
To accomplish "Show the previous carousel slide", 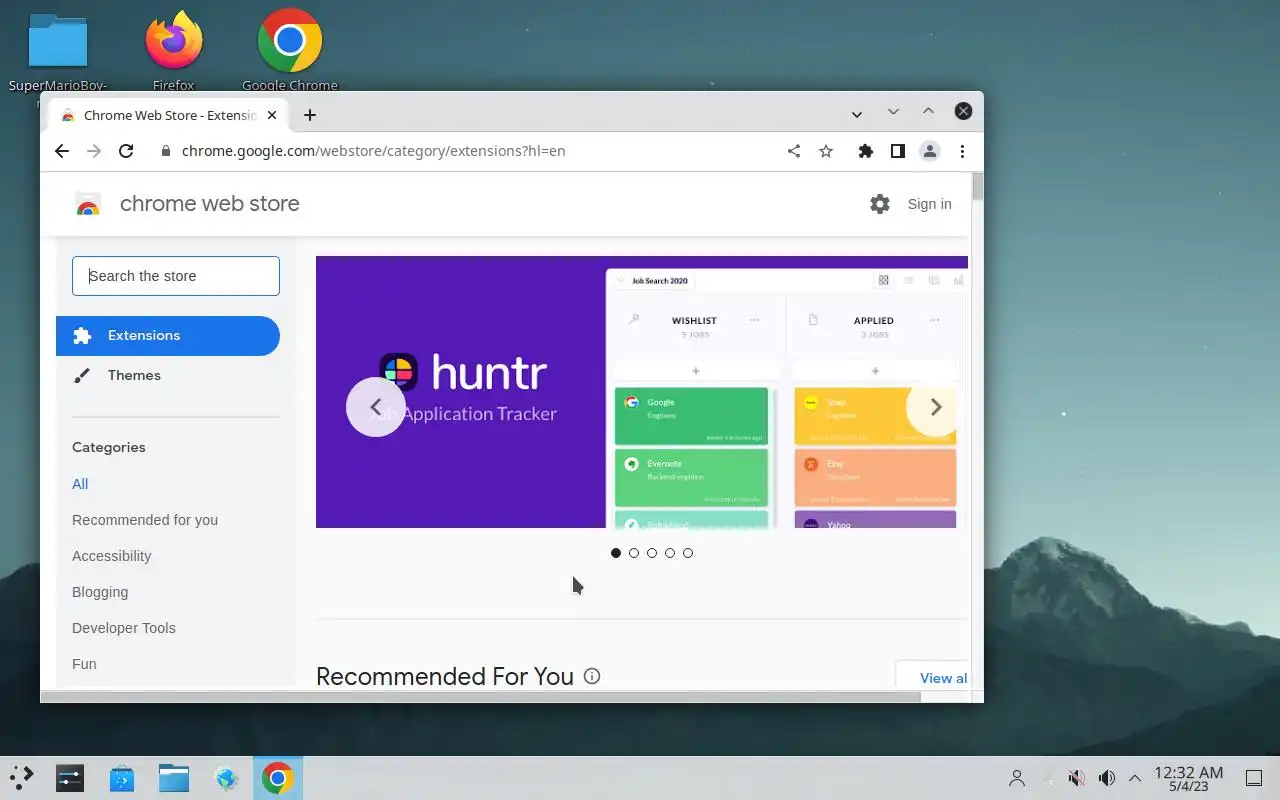I will (x=376, y=407).
